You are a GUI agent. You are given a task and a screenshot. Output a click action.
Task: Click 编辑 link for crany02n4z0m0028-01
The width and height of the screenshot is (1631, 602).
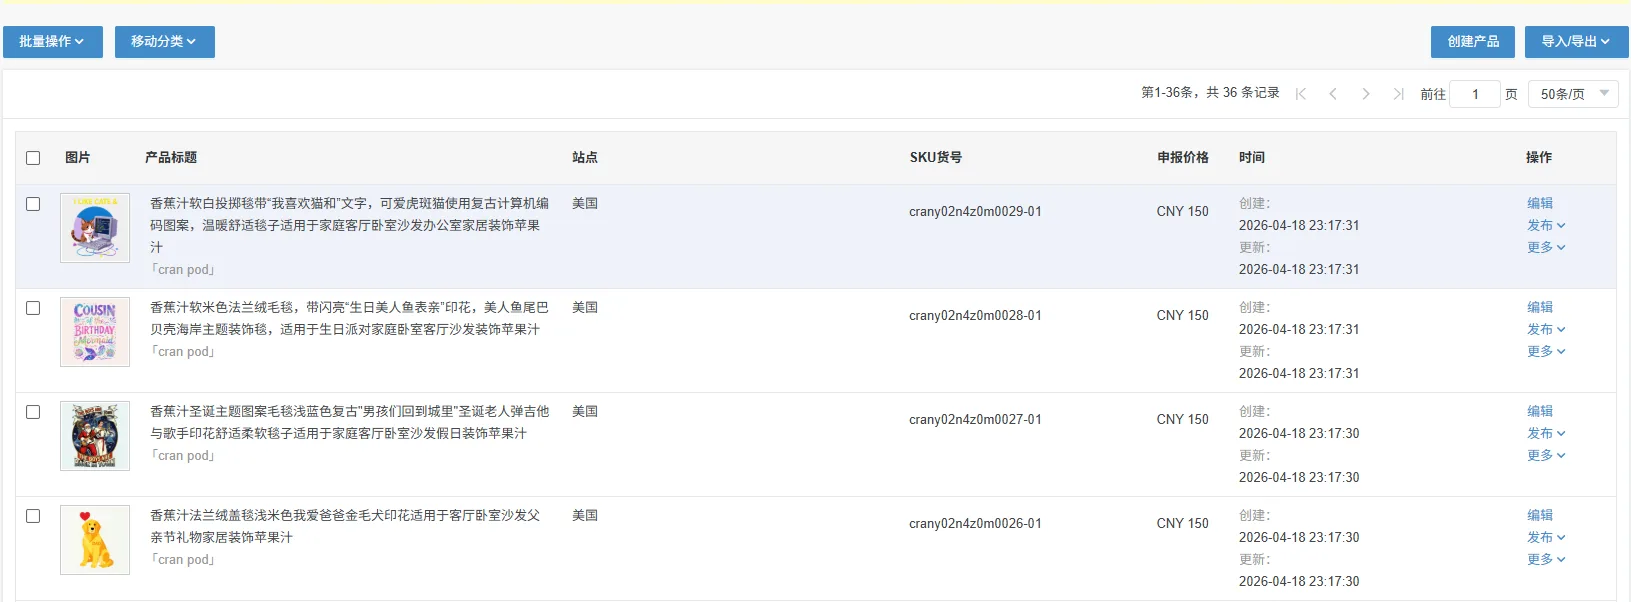tap(1540, 308)
